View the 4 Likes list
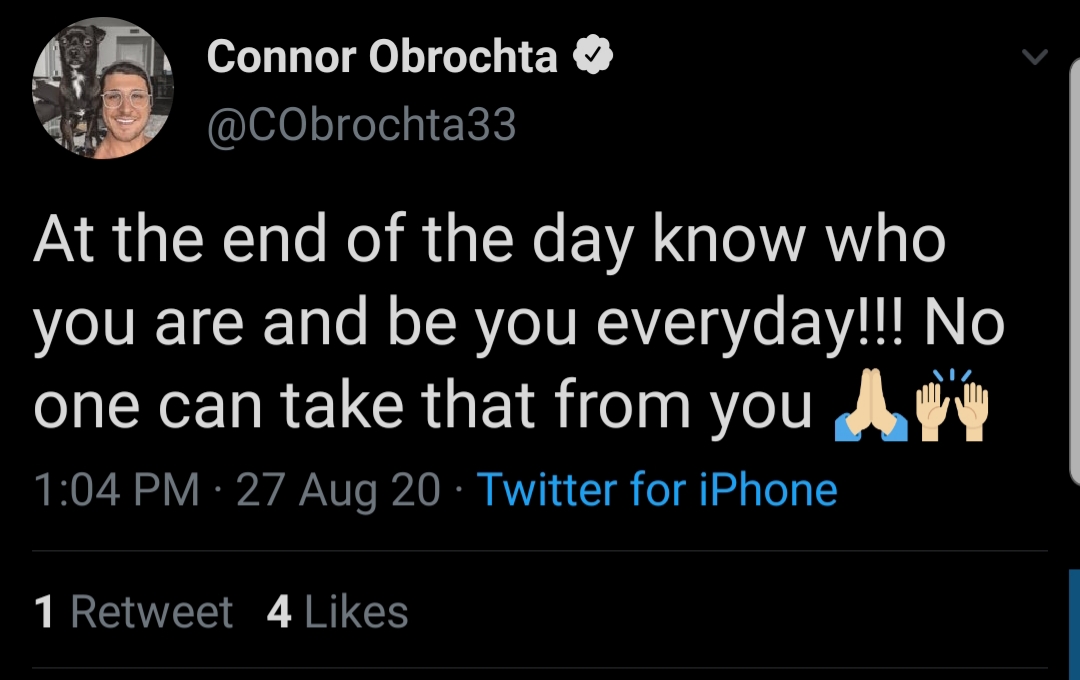This screenshot has height=680, width=1080. click(338, 612)
